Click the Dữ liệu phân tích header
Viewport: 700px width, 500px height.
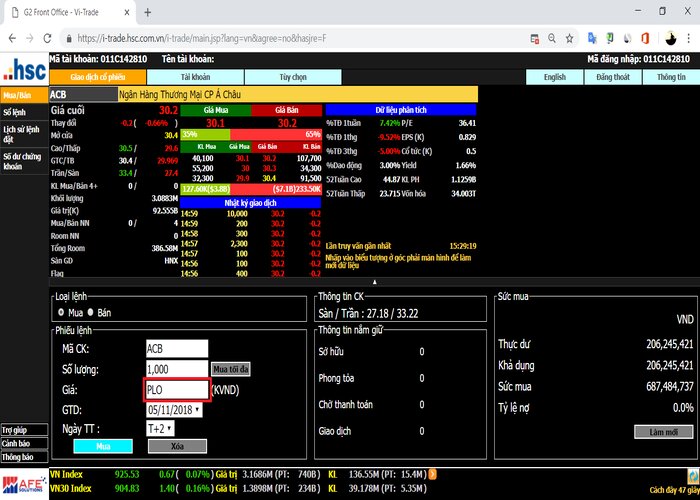coord(401,110)
